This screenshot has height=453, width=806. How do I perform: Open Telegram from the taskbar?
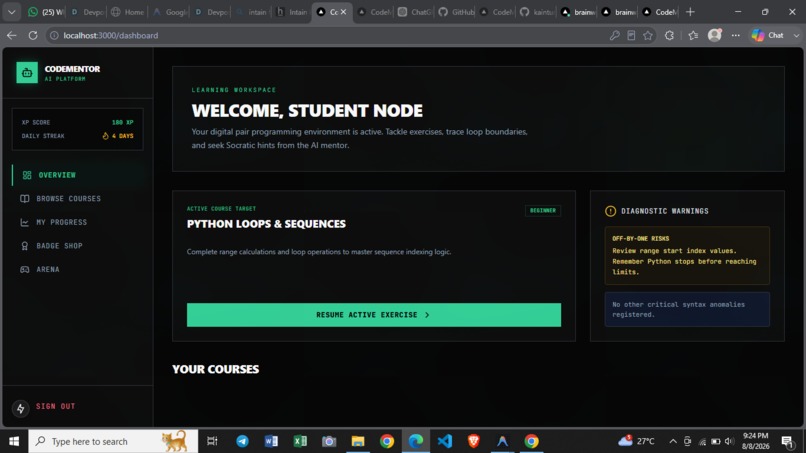point(242,441)
